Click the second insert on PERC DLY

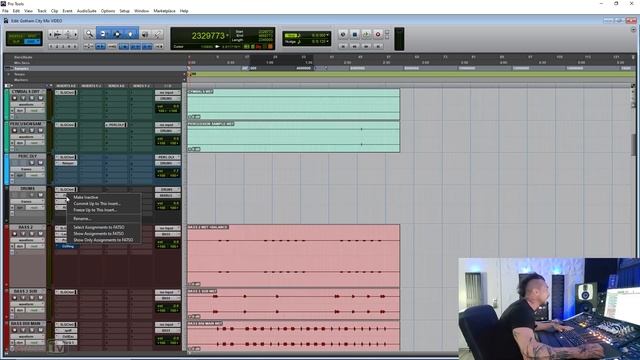click(x=66, y=163)
